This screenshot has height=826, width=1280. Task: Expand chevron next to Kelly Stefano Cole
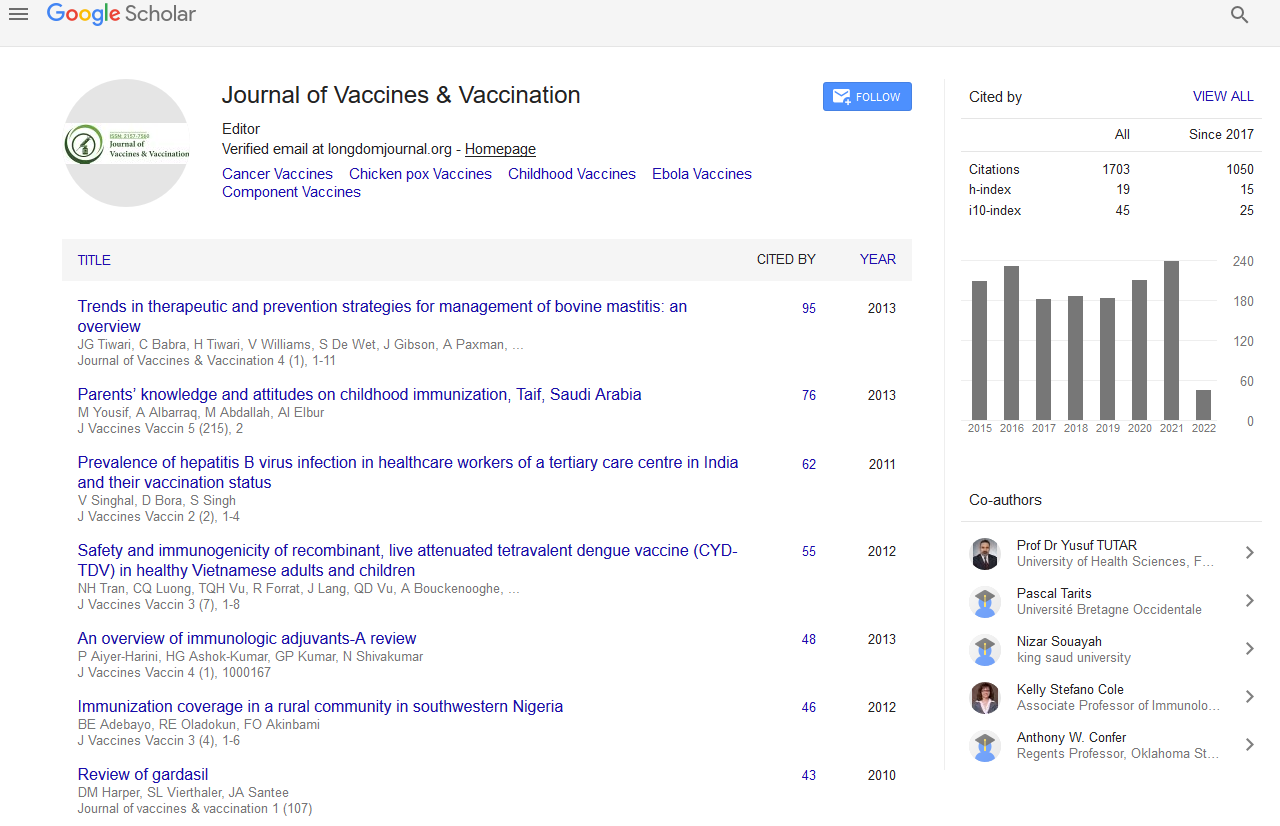[x=1249, y=697]
